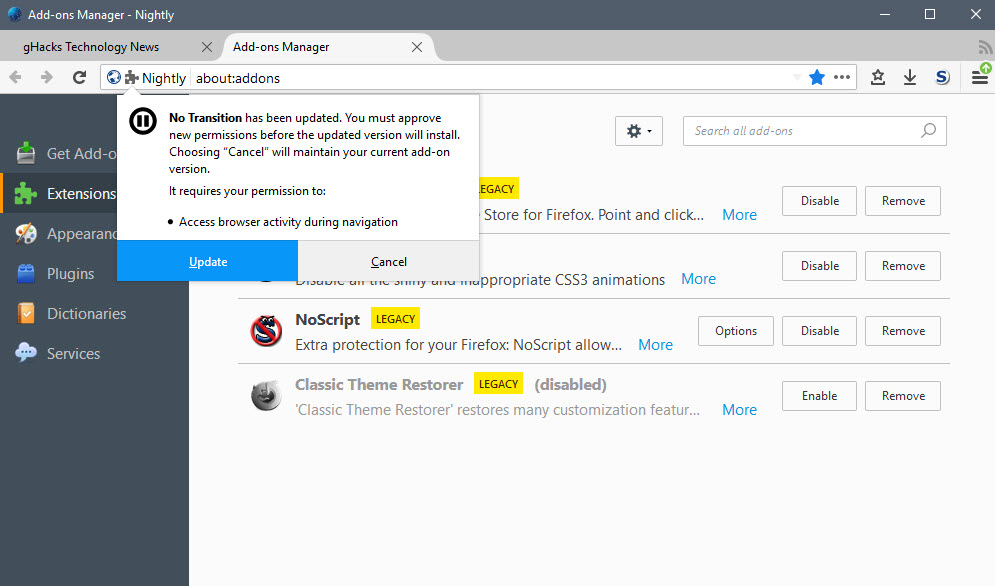
Task: Focus the Search all add-ons field
Action: 814,131
